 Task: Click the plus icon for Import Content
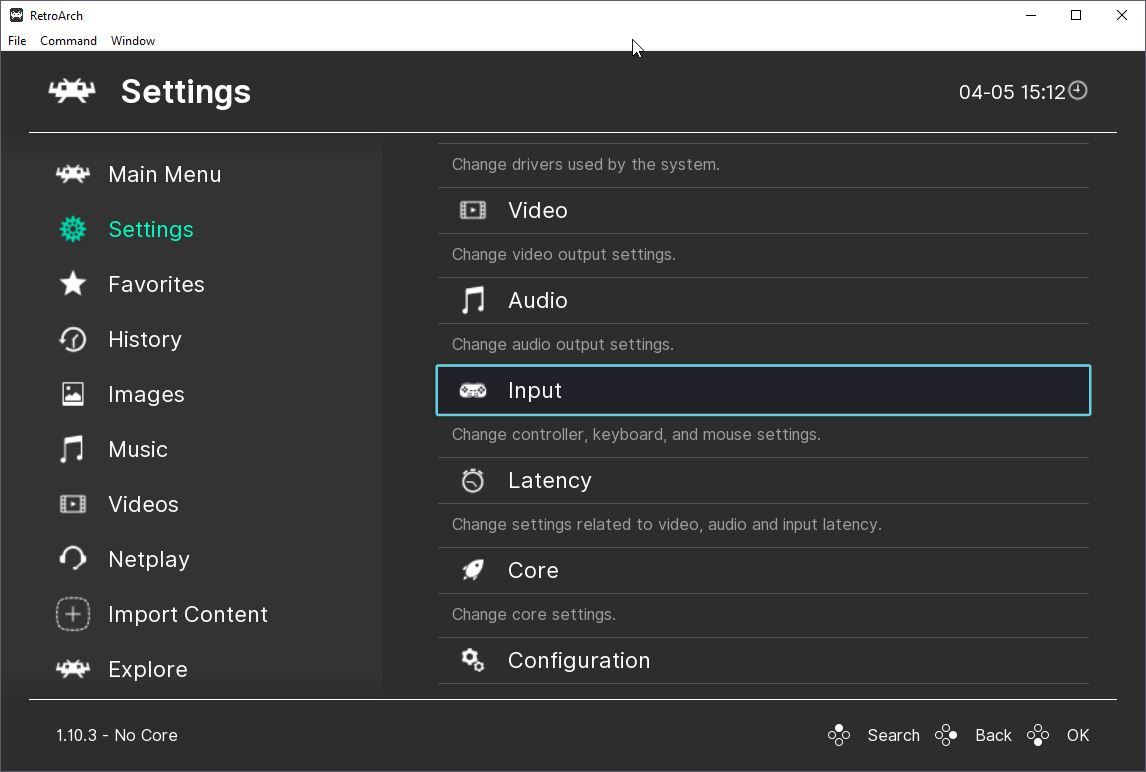click(73, 614)
